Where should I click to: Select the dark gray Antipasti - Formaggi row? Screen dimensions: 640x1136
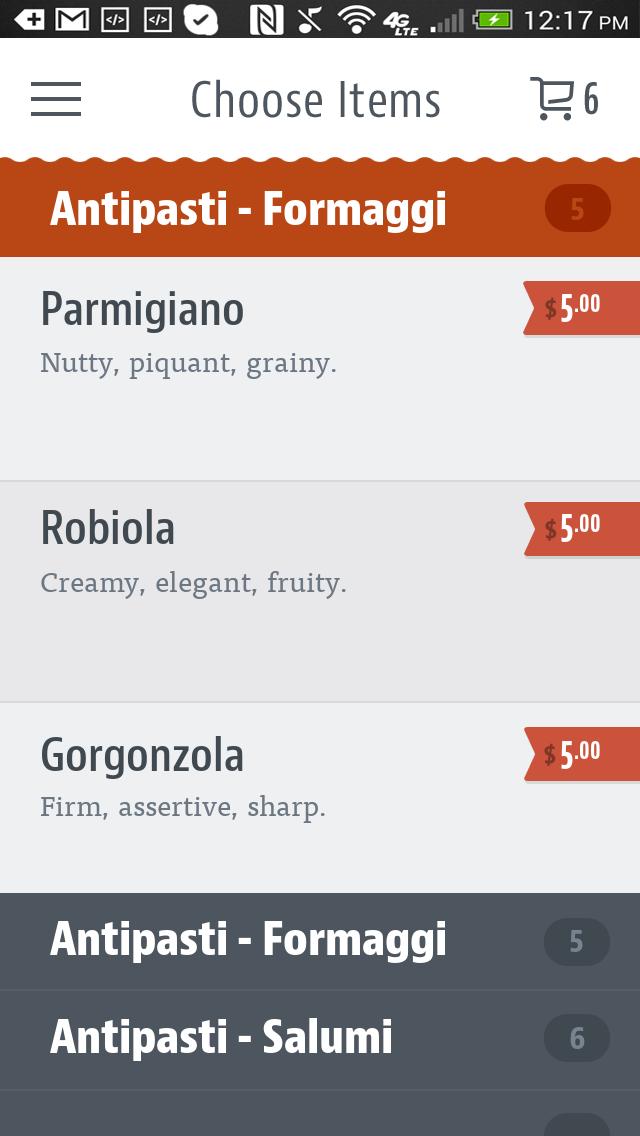click(x=249, y=939)
